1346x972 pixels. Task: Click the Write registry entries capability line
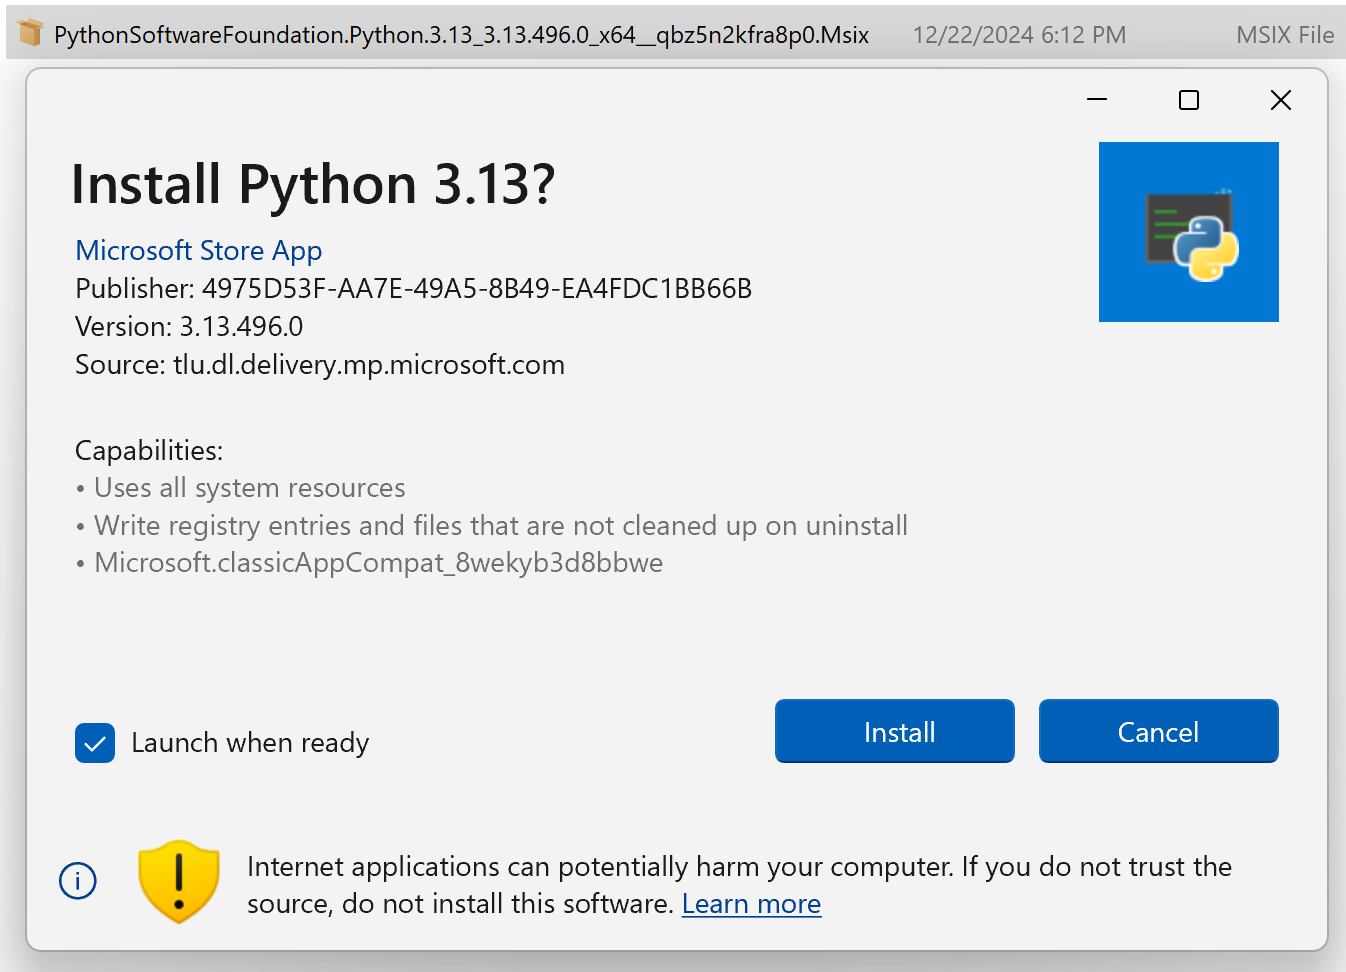pyautogui.click(x=492, y=526)
